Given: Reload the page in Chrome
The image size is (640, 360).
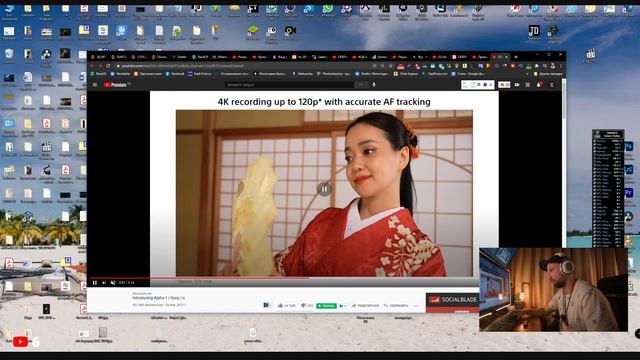Looking at the screenshot, I should (x=108, y=66).
